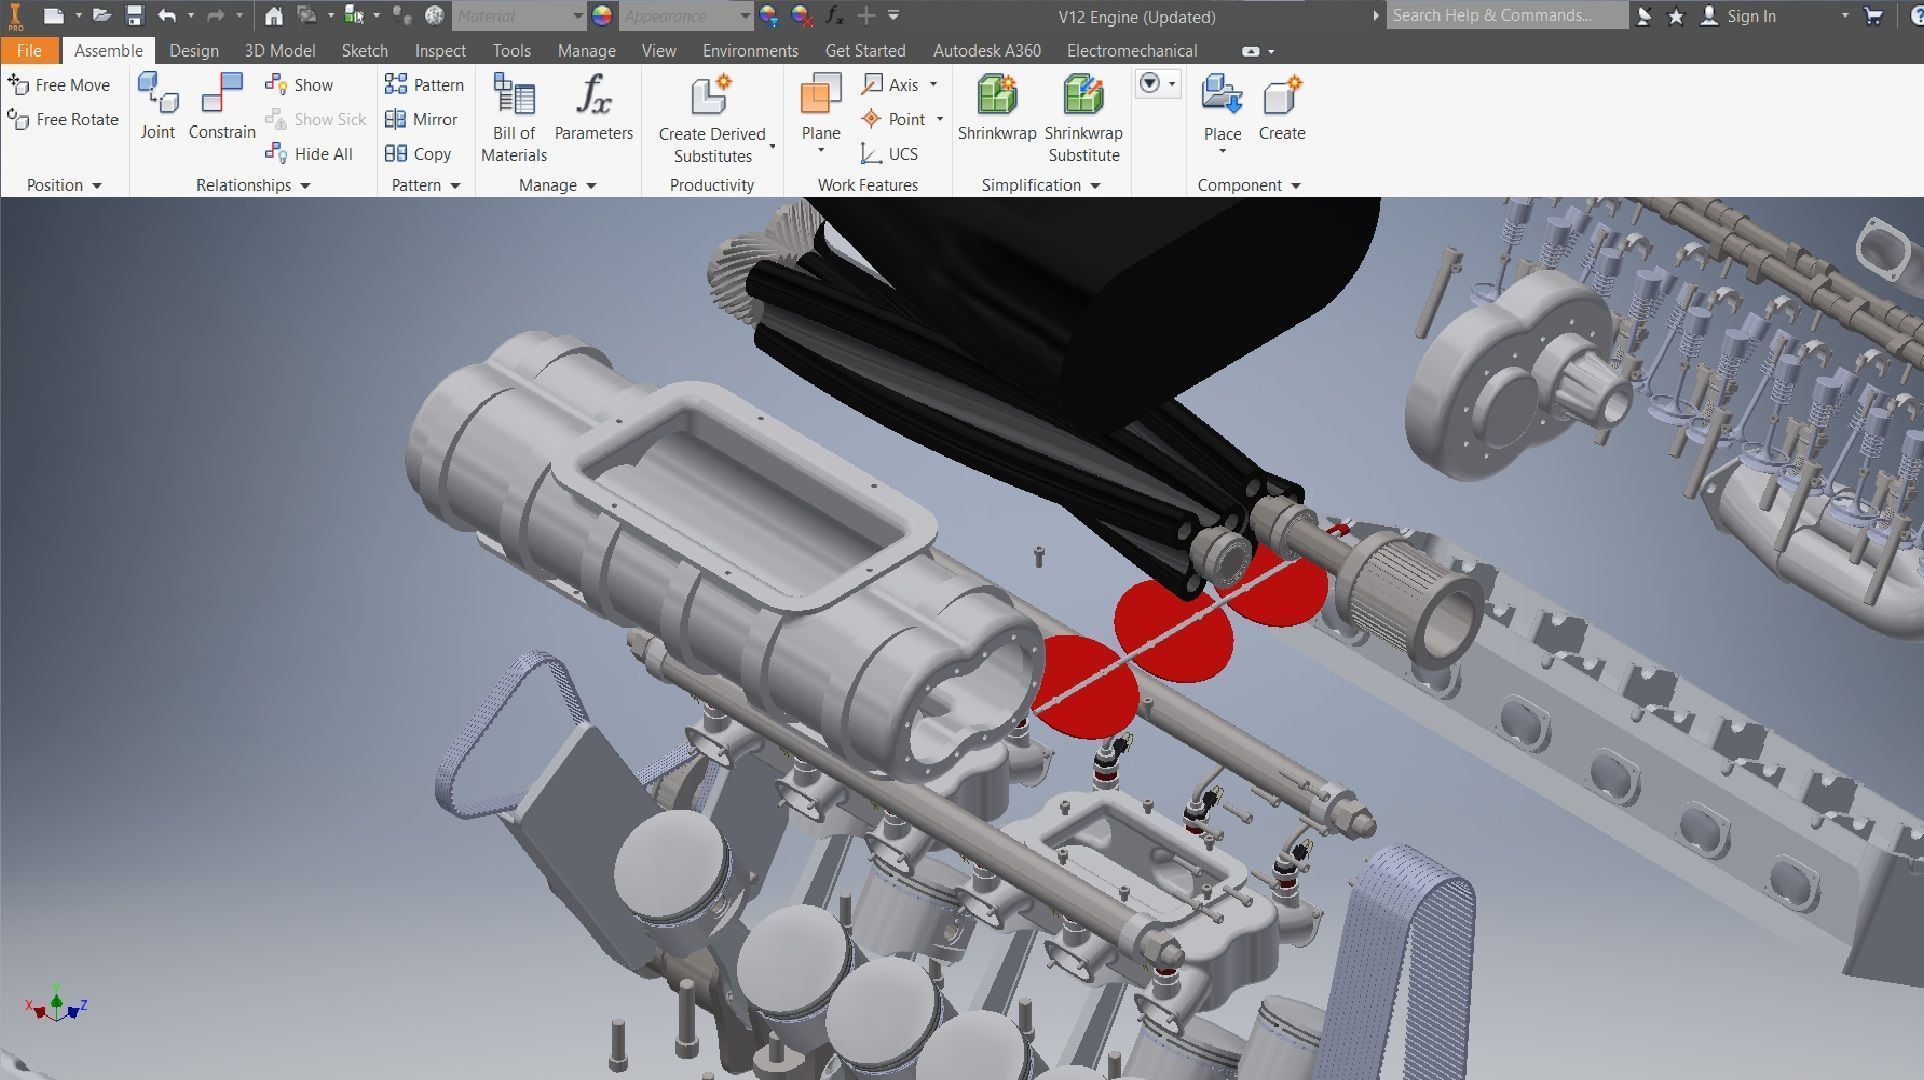Open the Sketch tab
1924x1080 pixels.
[364, 50]
